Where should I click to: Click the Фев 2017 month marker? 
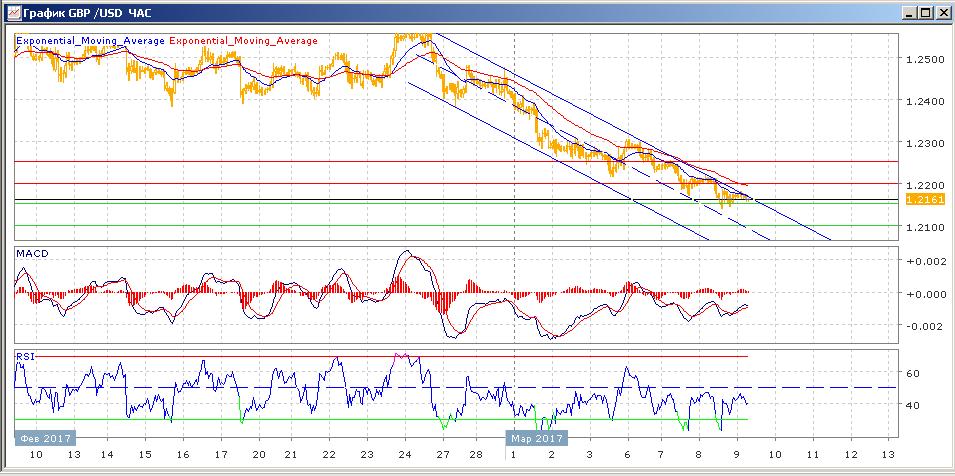43,437
